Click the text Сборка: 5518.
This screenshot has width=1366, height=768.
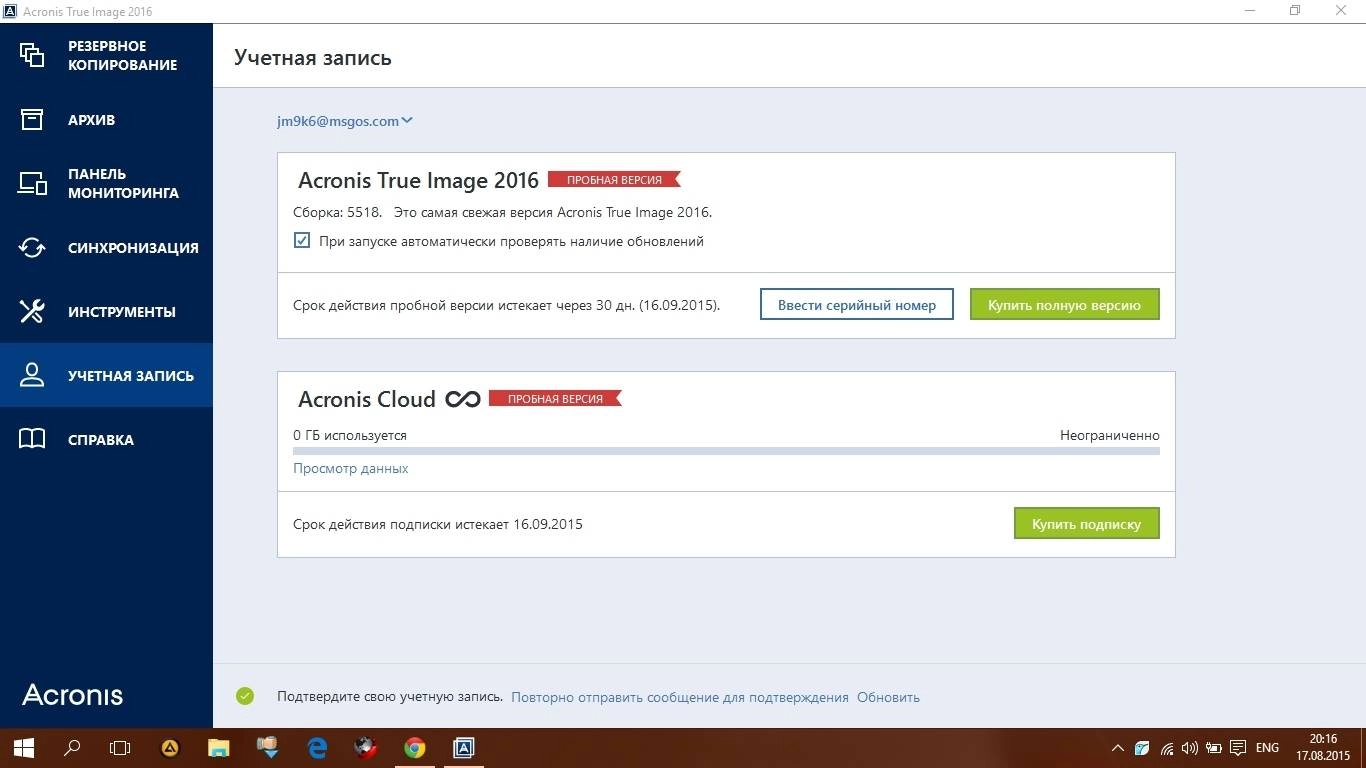pos(338,212)
